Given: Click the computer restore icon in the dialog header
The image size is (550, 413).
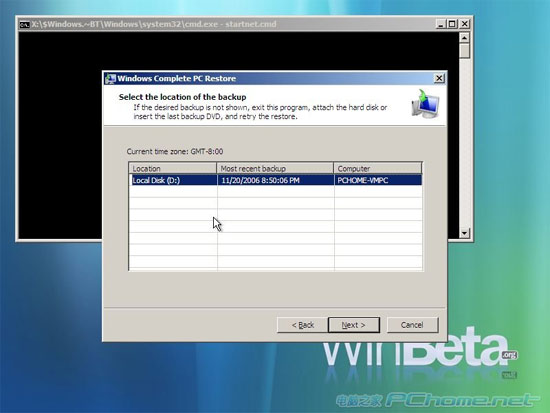Looking at the screenshot, I should [x=425, y=104].
